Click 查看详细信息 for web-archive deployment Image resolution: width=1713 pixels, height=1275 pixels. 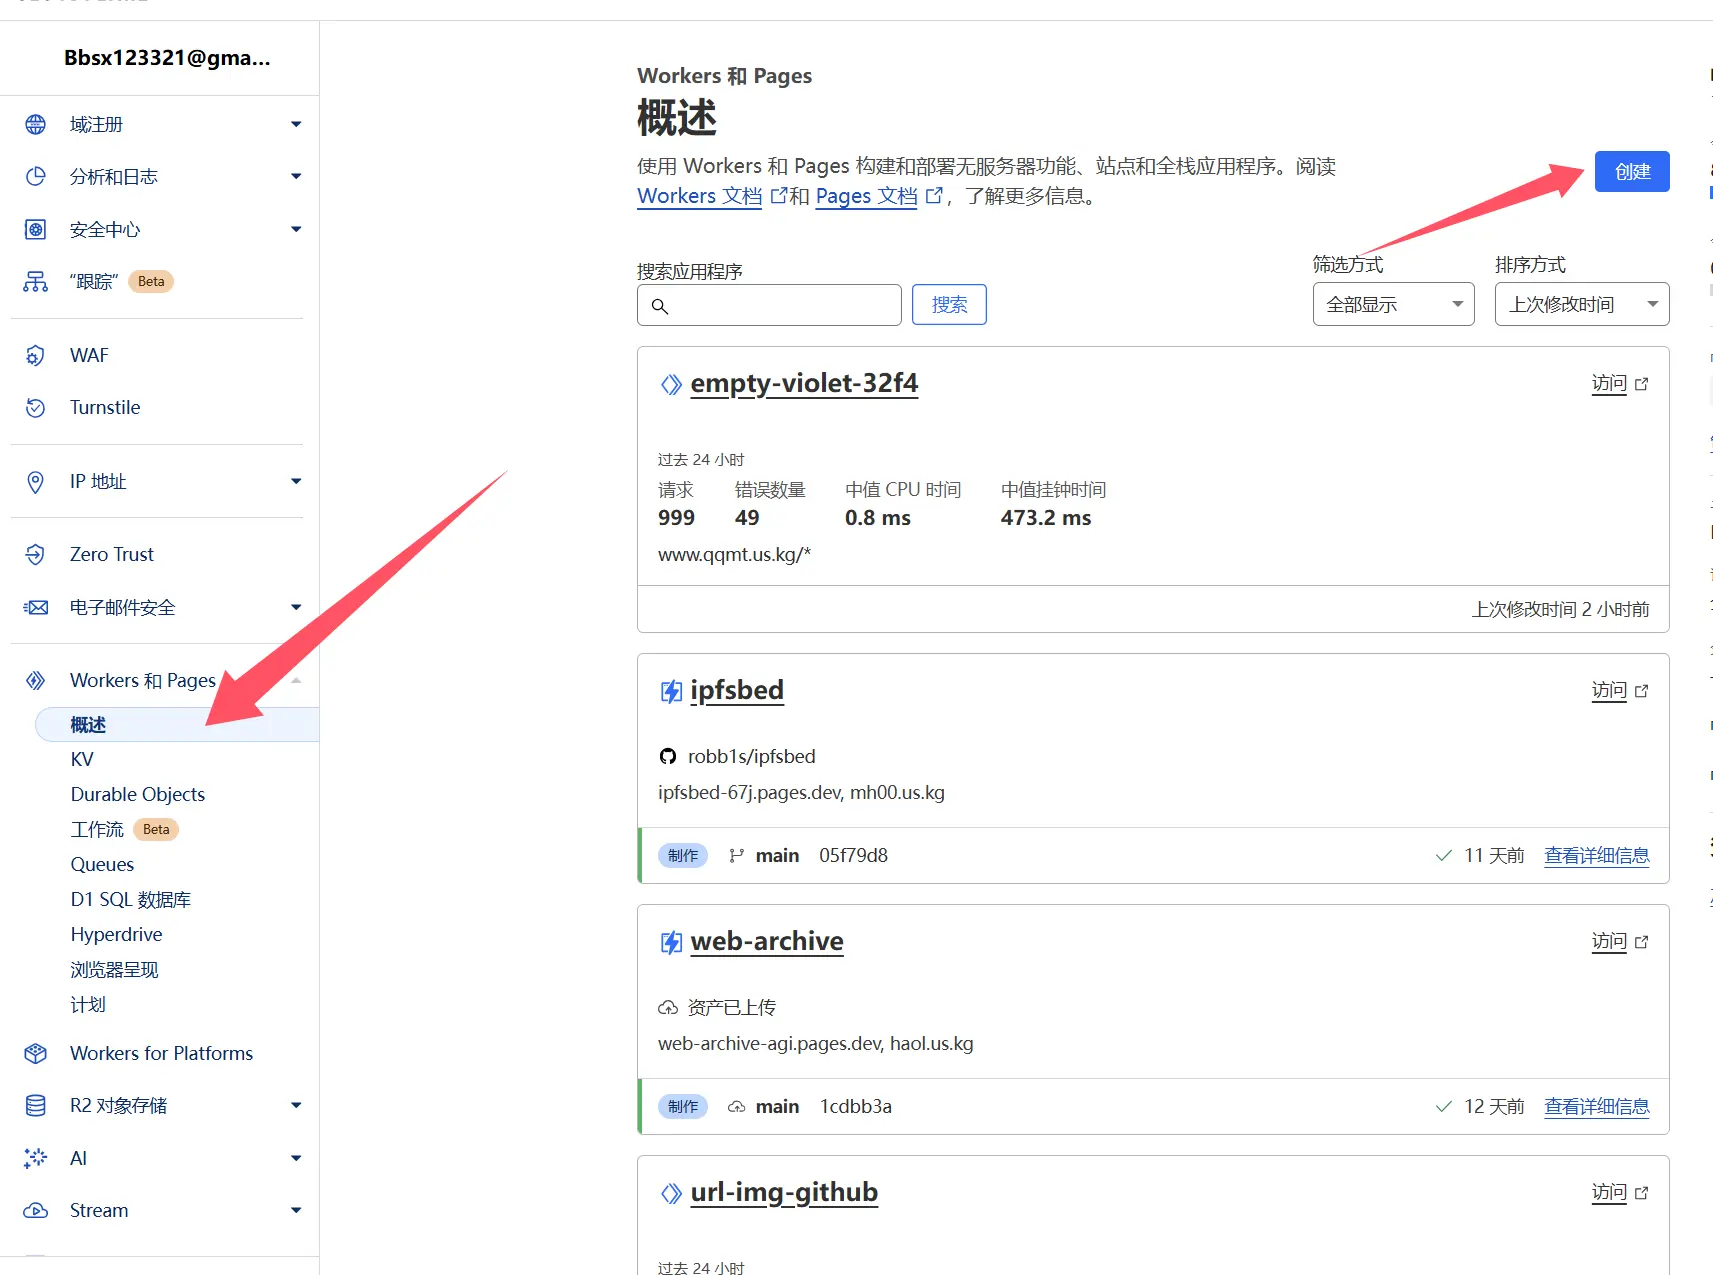1597,1106
